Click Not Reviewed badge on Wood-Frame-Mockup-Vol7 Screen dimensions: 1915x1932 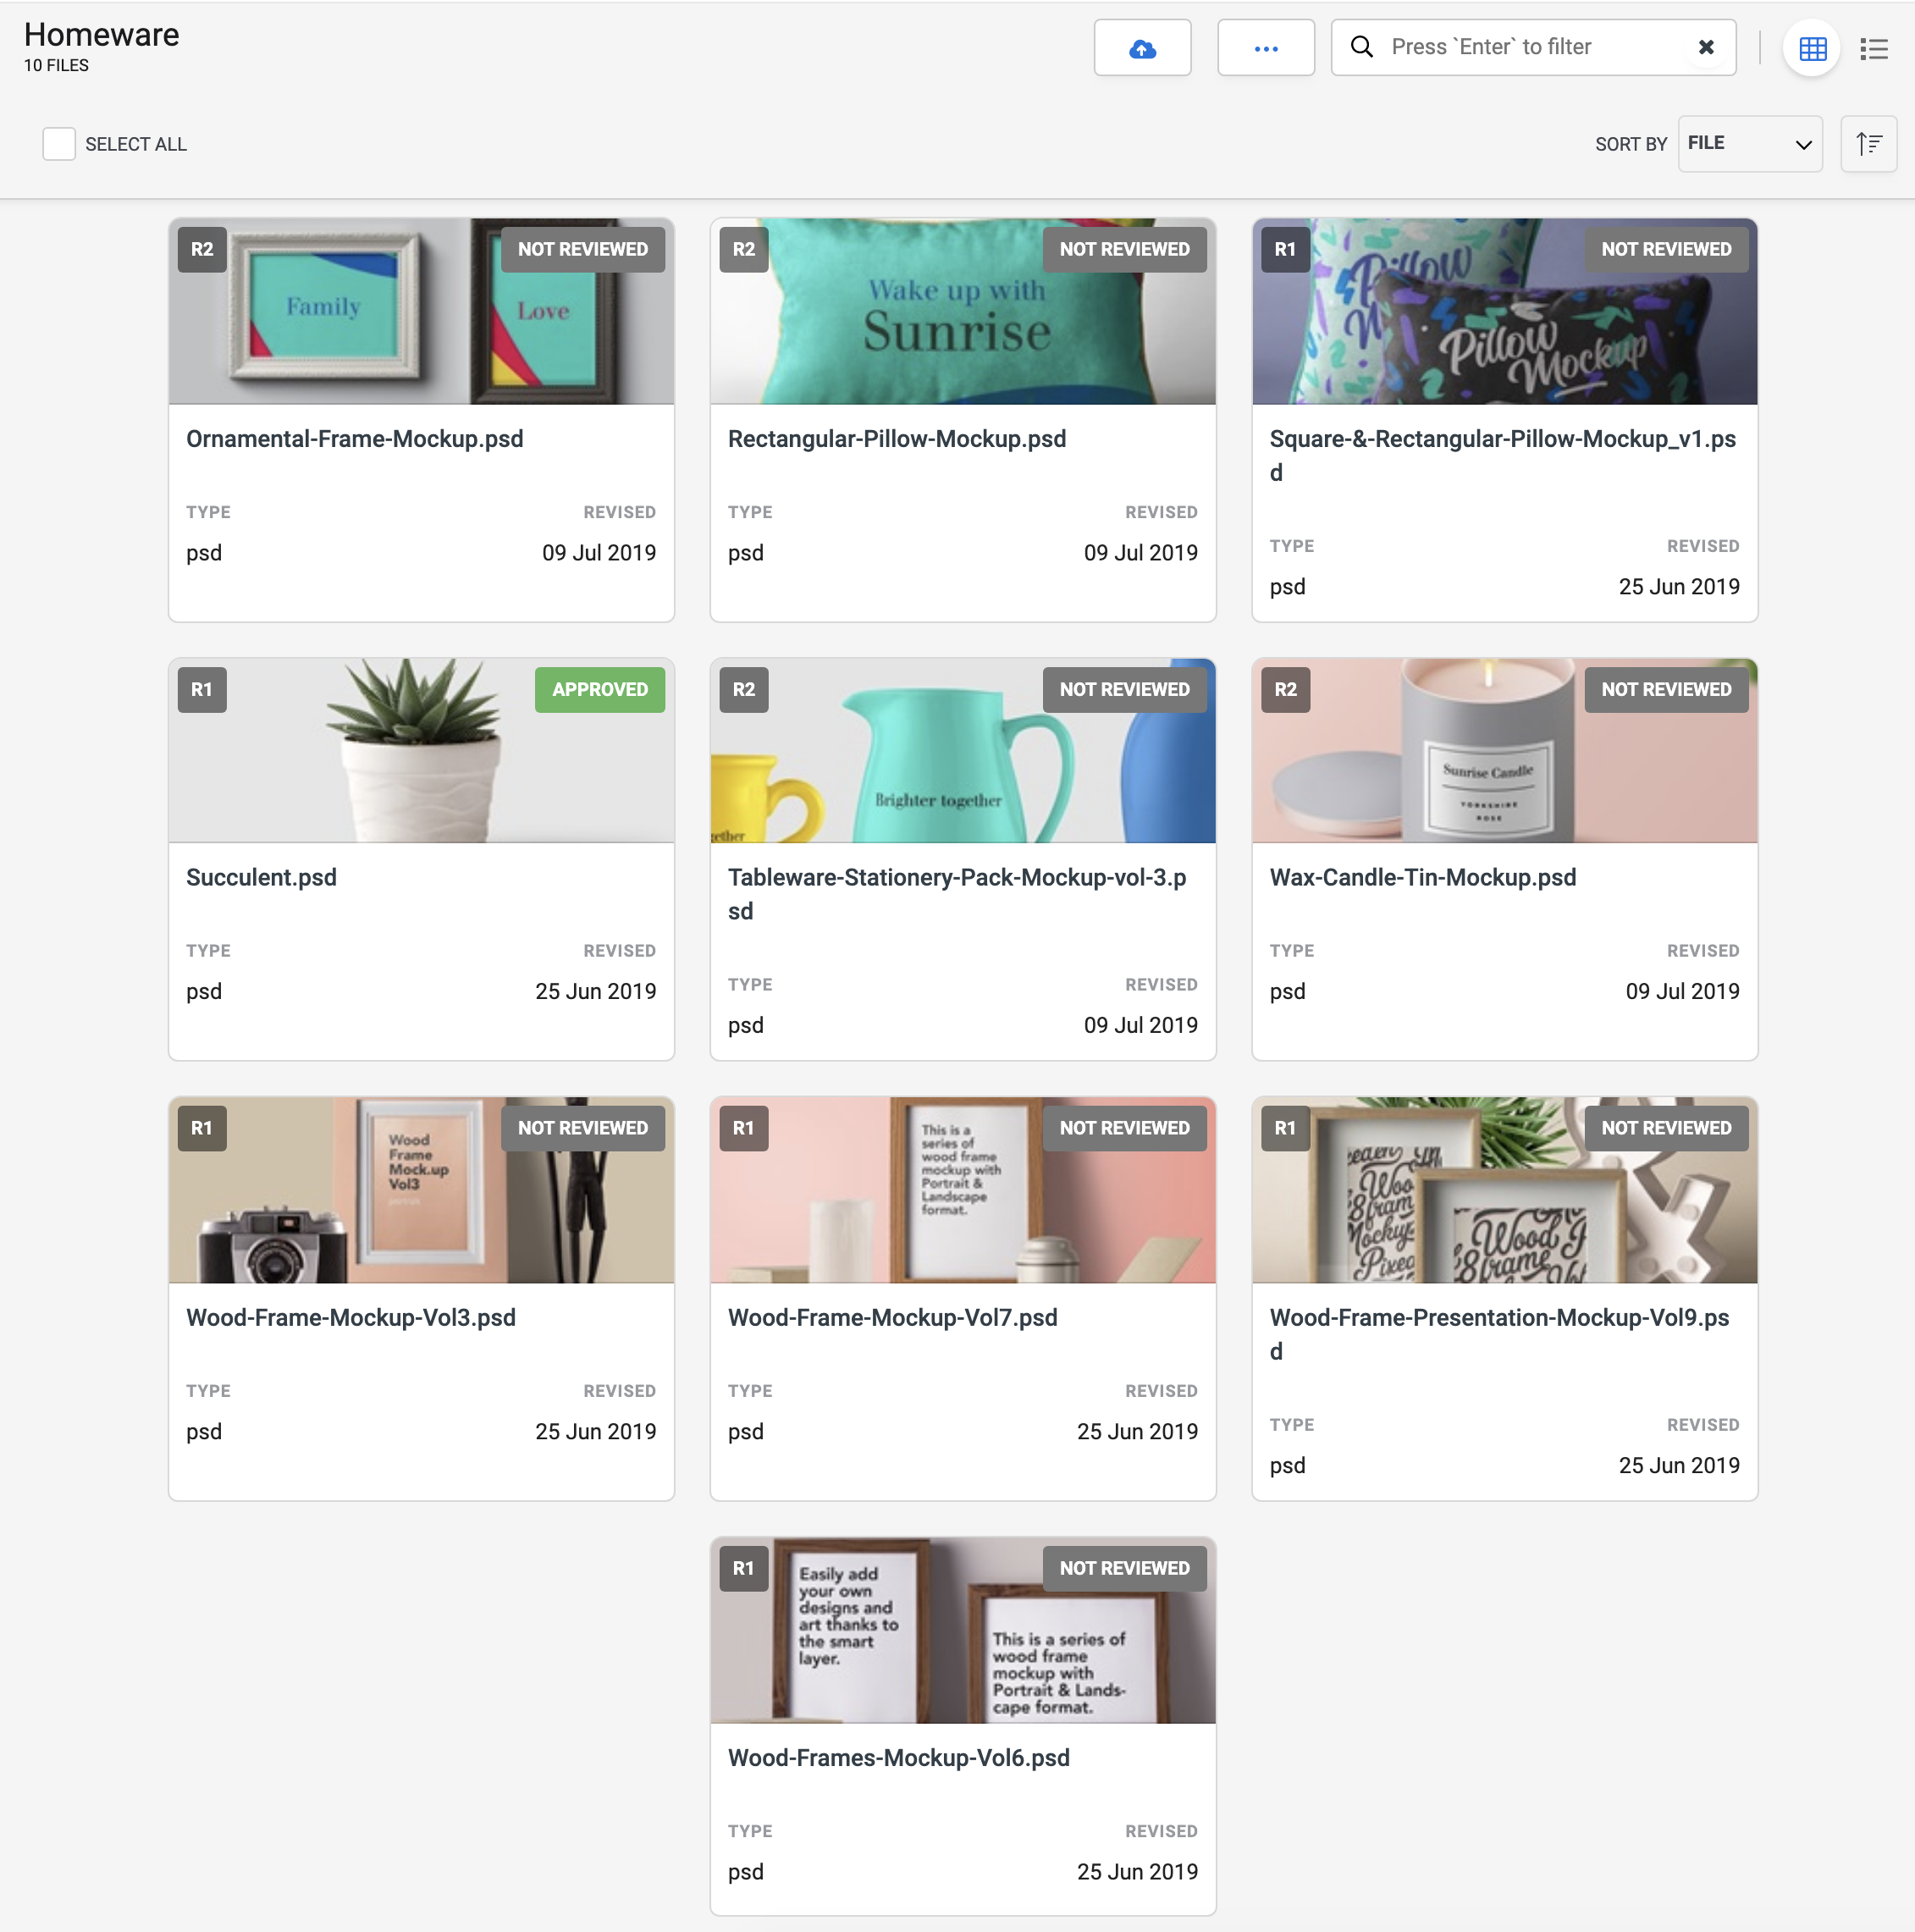(1124, 1127)
